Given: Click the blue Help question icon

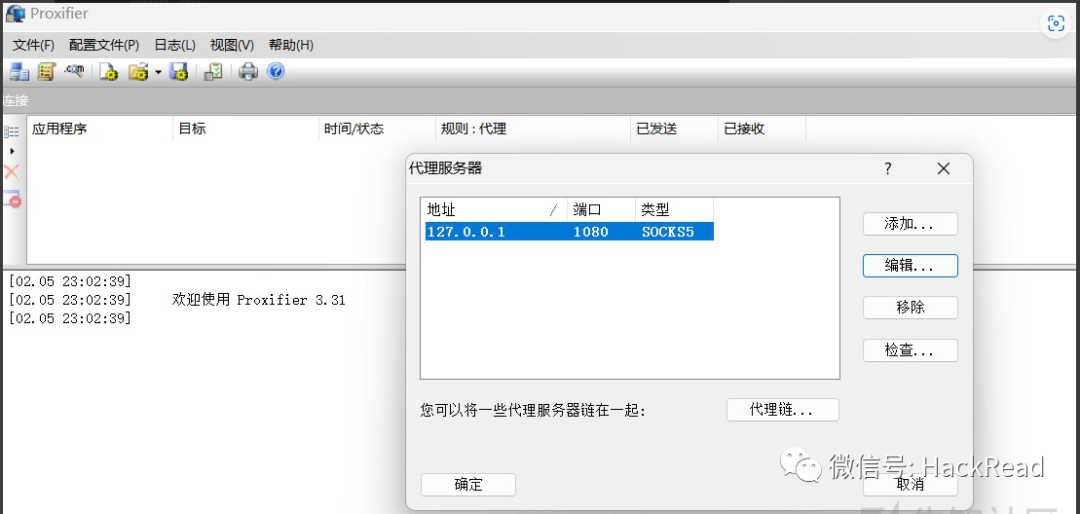Looking at the screenshot, I should 276,71.
